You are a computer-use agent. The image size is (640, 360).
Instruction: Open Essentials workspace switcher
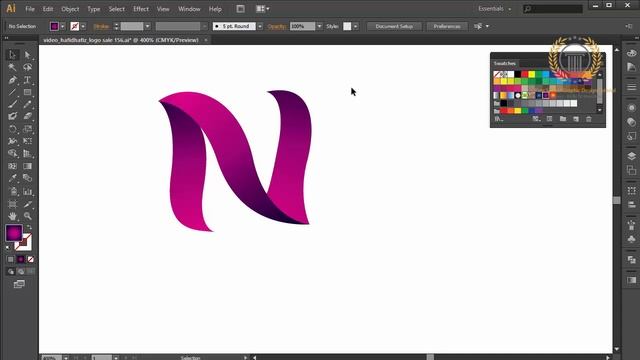[x=495, y=9]
